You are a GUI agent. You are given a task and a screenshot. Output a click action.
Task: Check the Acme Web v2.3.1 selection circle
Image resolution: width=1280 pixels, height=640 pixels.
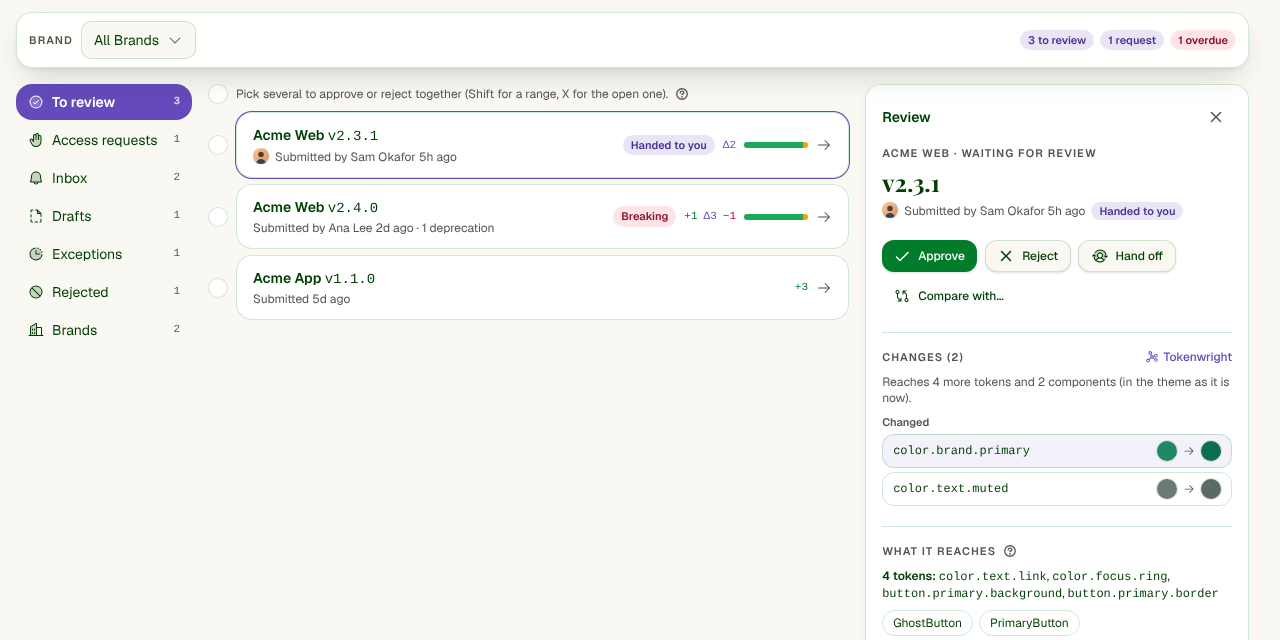coord(218,145)
